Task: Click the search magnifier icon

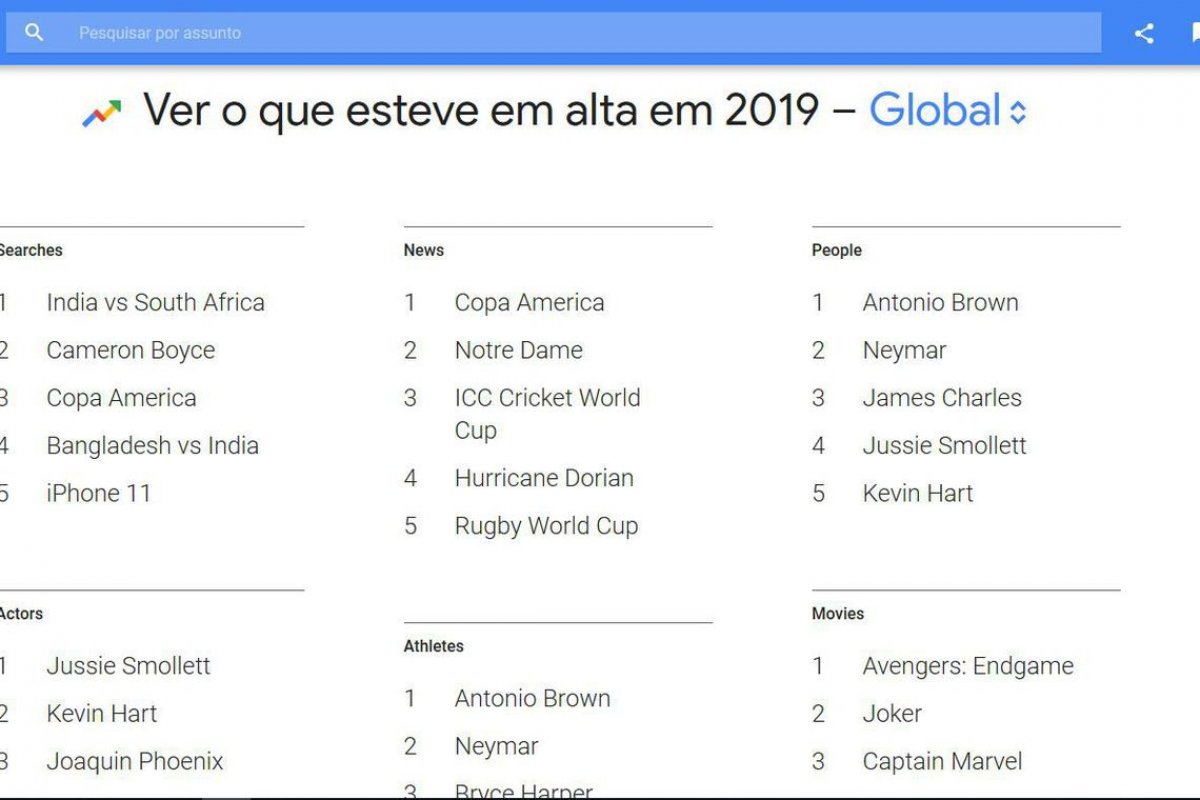Action: pos(34,33)
